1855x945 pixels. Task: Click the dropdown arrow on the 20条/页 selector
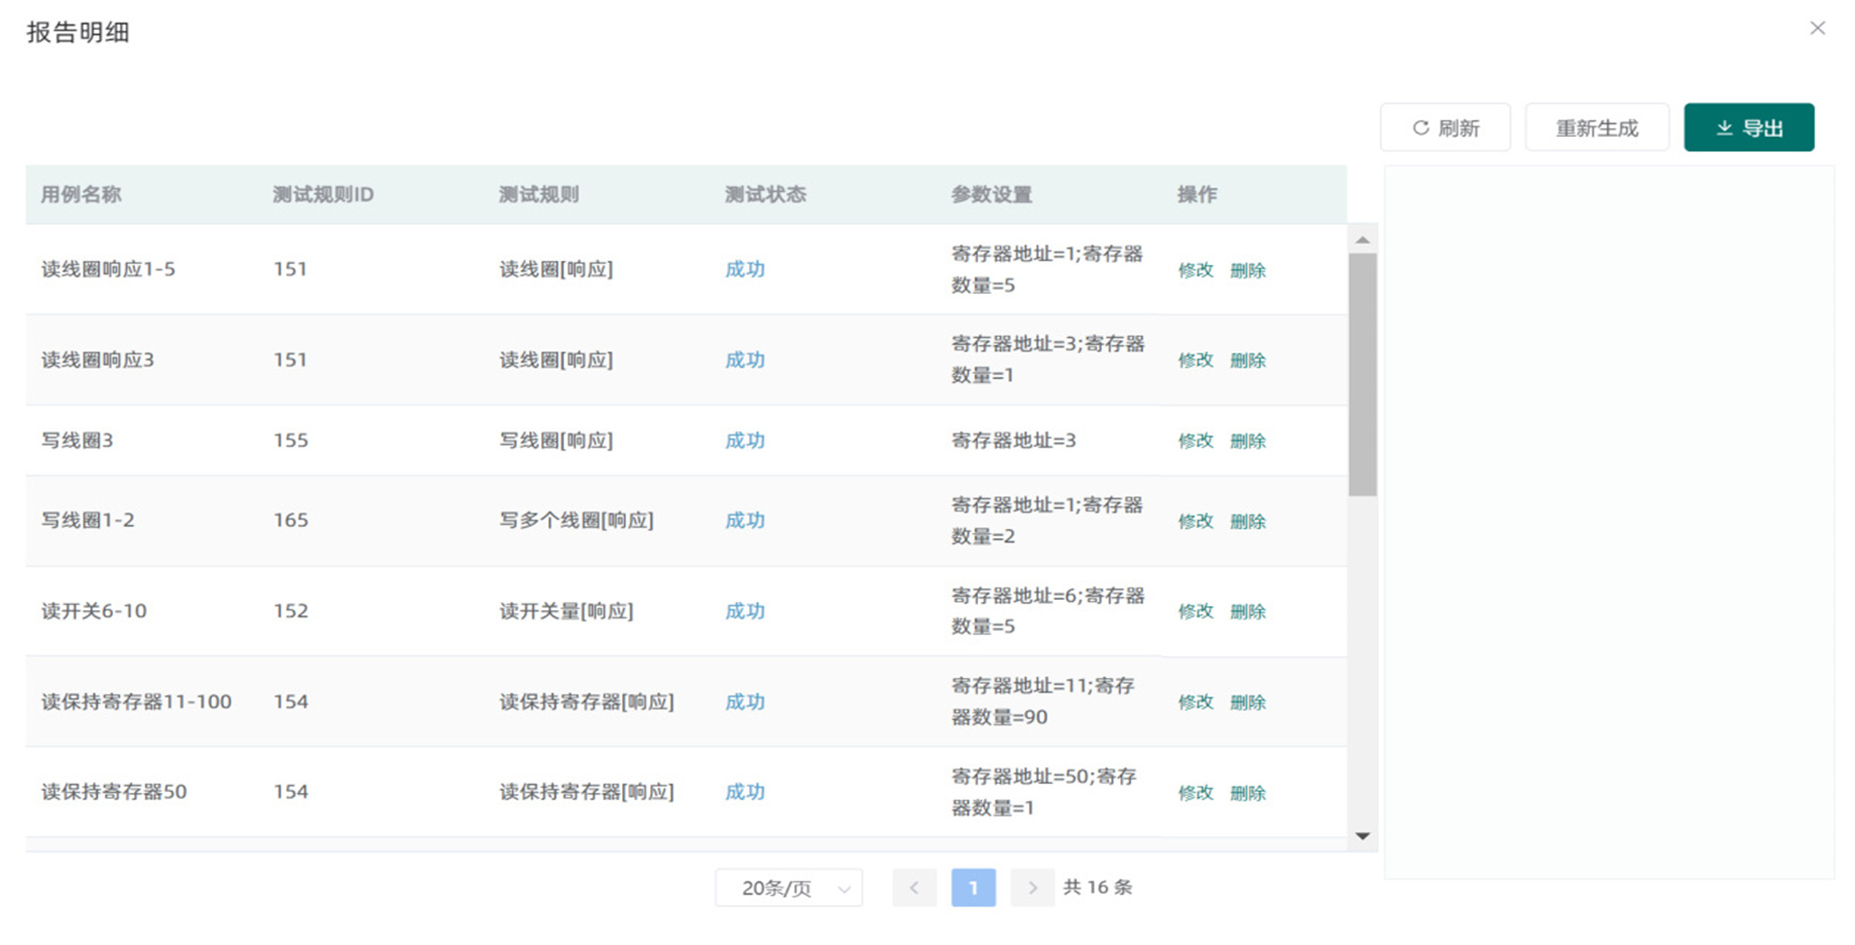coord(843,887)
